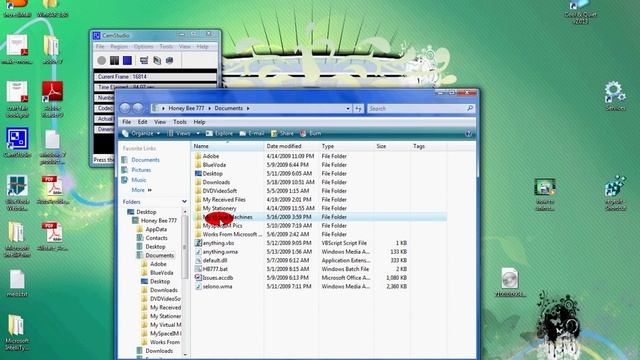Open Explorer Help menu
This screenshot has width=640, height=360.
(x=199, y=122)
